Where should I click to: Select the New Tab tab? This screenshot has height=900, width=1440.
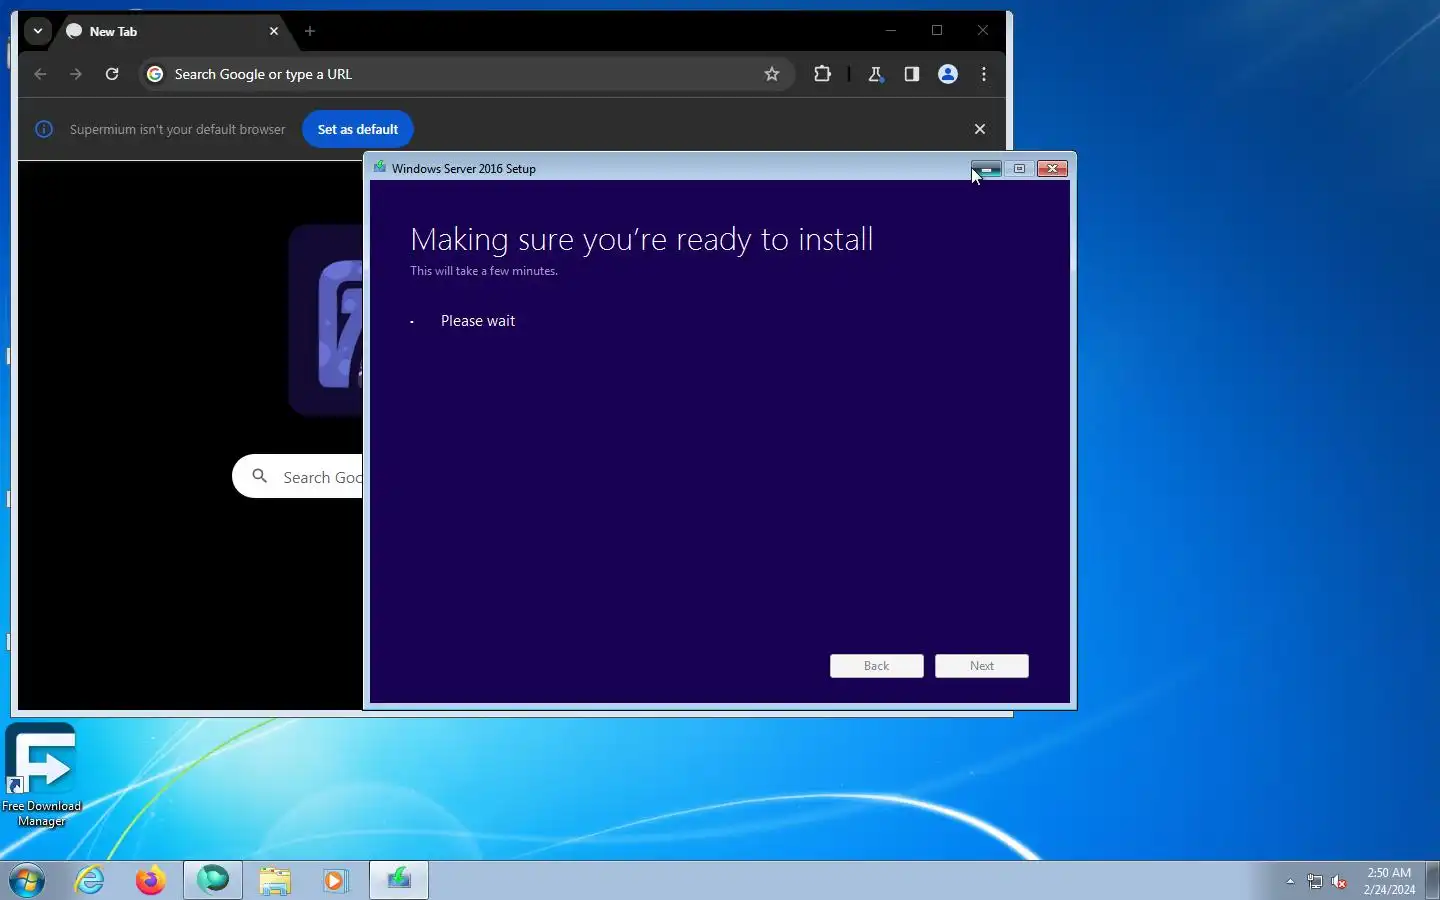(x=170, y=31)
